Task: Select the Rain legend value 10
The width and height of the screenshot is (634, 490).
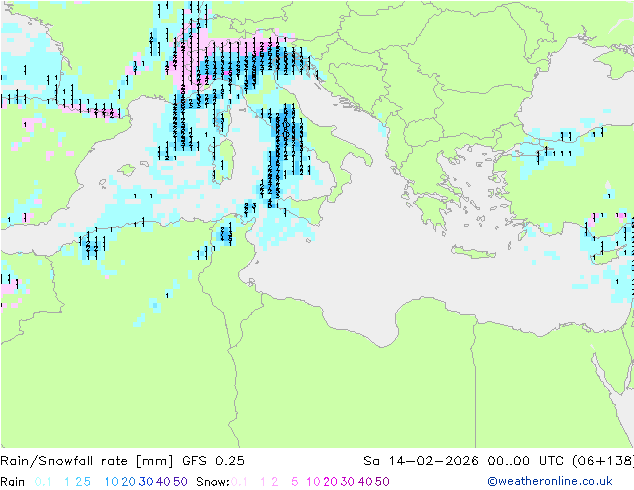Action: point(112,482)
